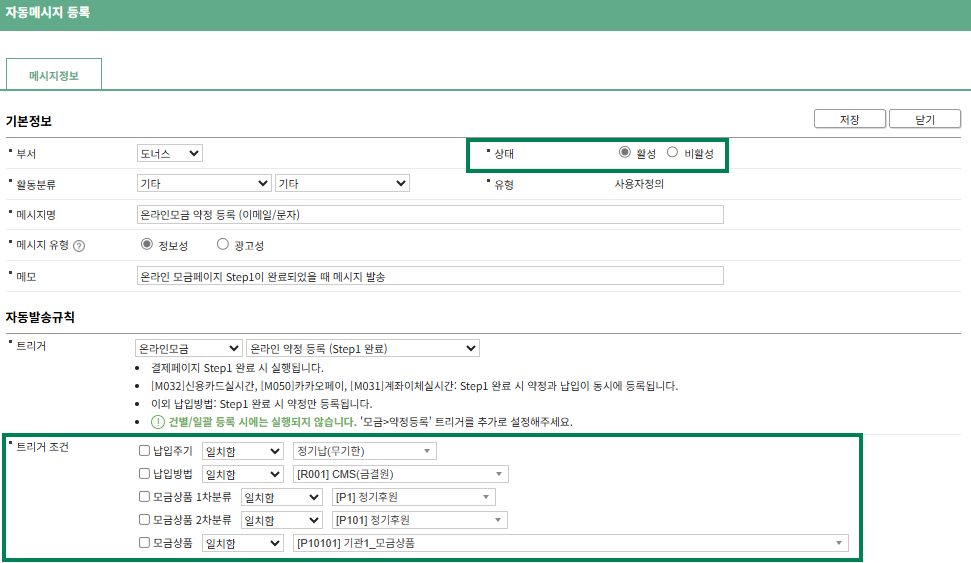Select the 활성 status radio button
The height and width of the screenshot is (563, 971).
pyautogui.click(x=625, y=152)
